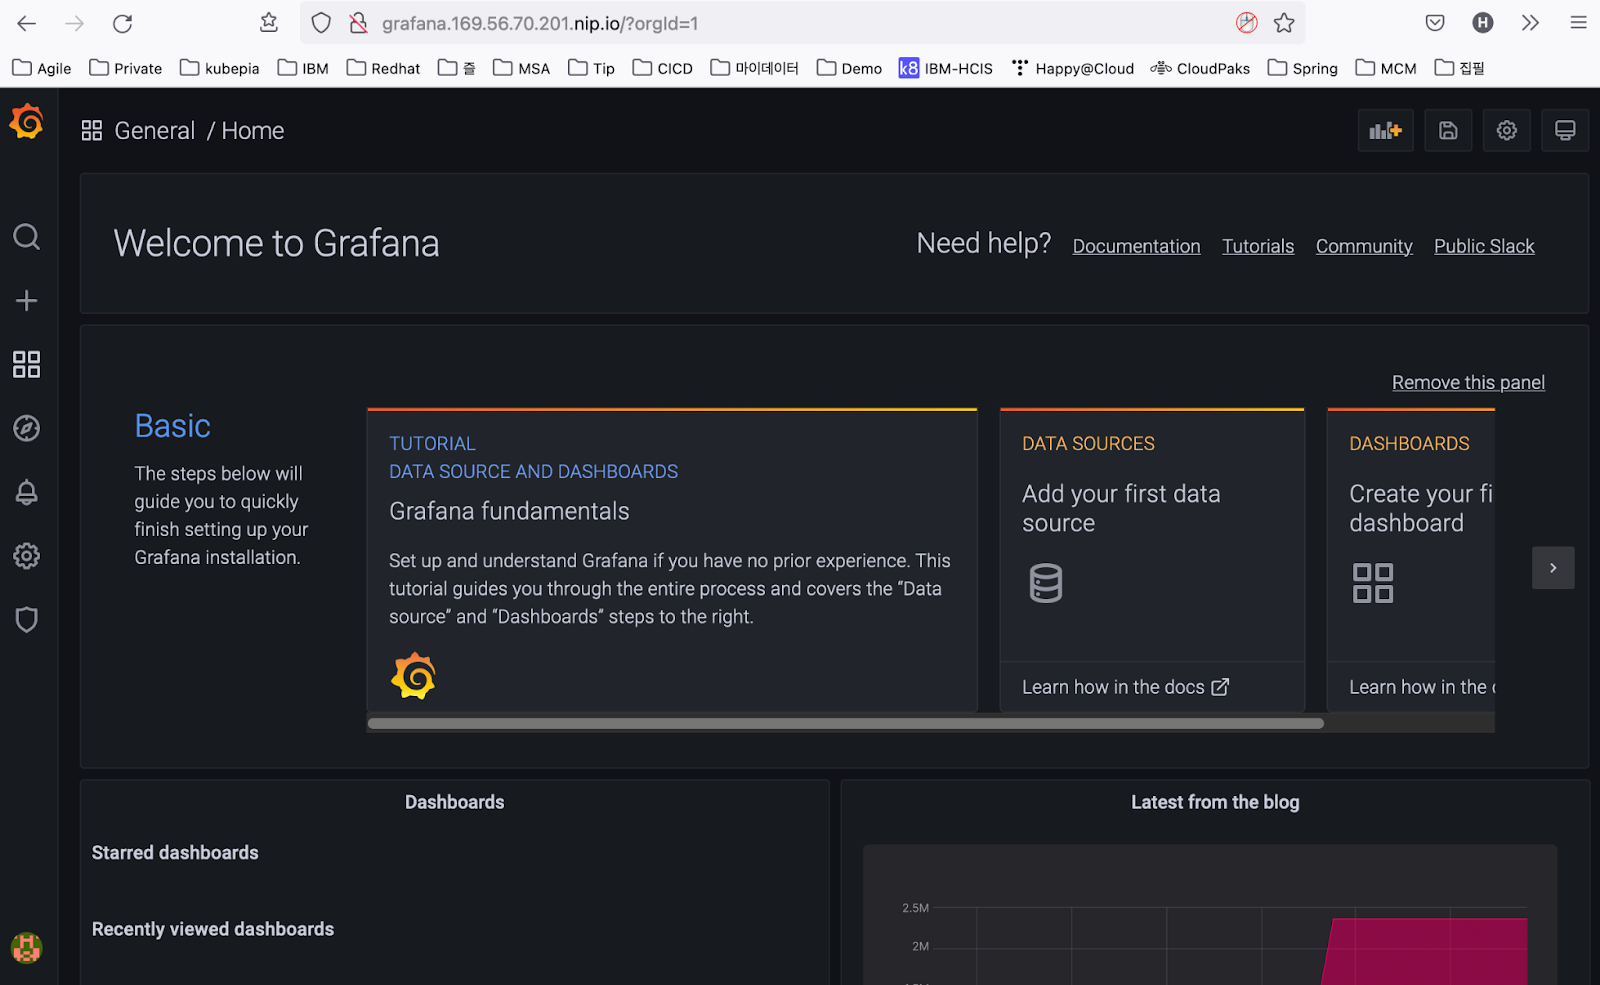
Task: Click the Grafana logo in tutorial card
Action: pyautogui.click(x=413, y=677)
